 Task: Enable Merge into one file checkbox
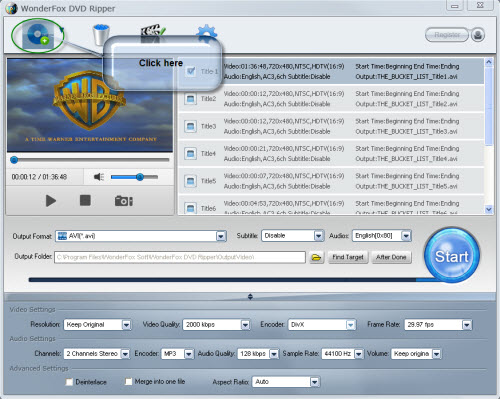(x=128, y=381)
